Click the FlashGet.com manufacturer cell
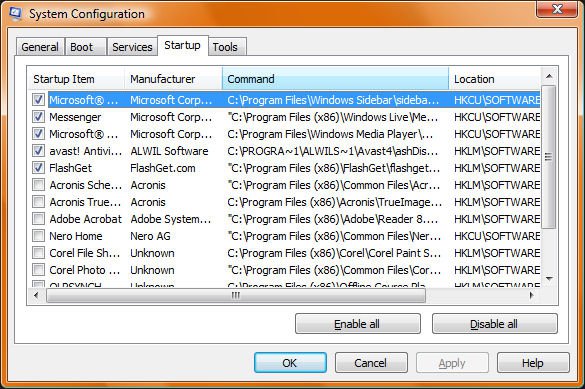585x389 pixels. [x=163, y=168]
